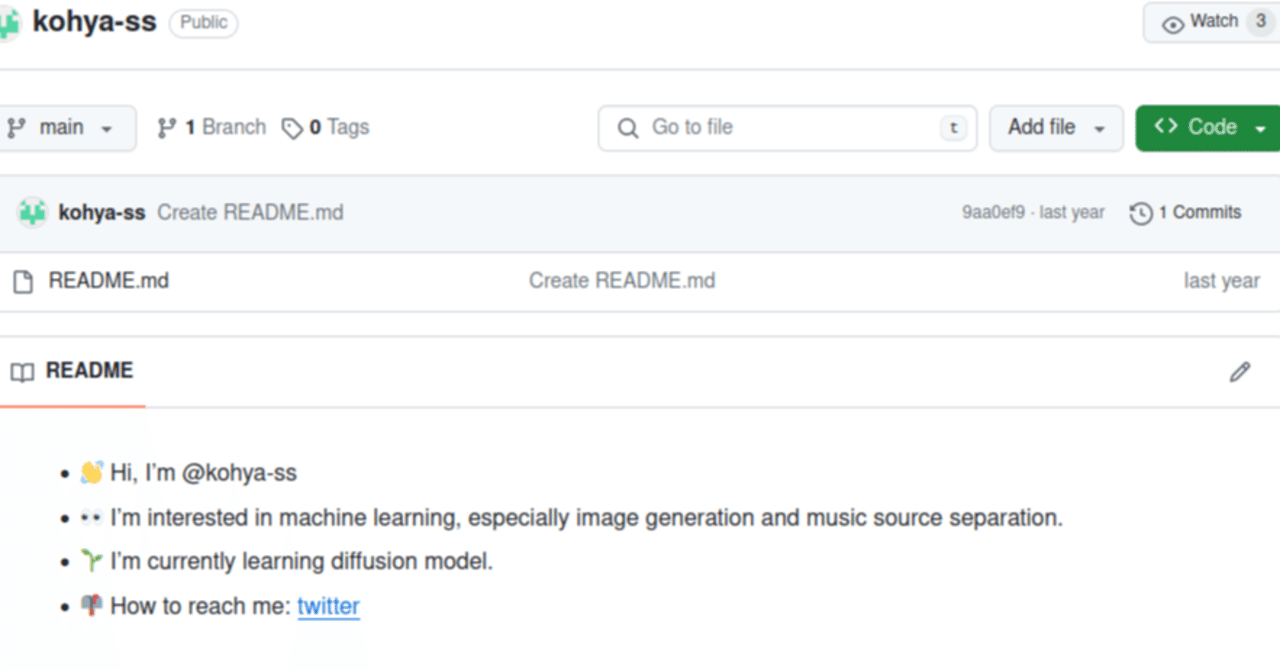Open the green Code dropdown

(1210, 128)
